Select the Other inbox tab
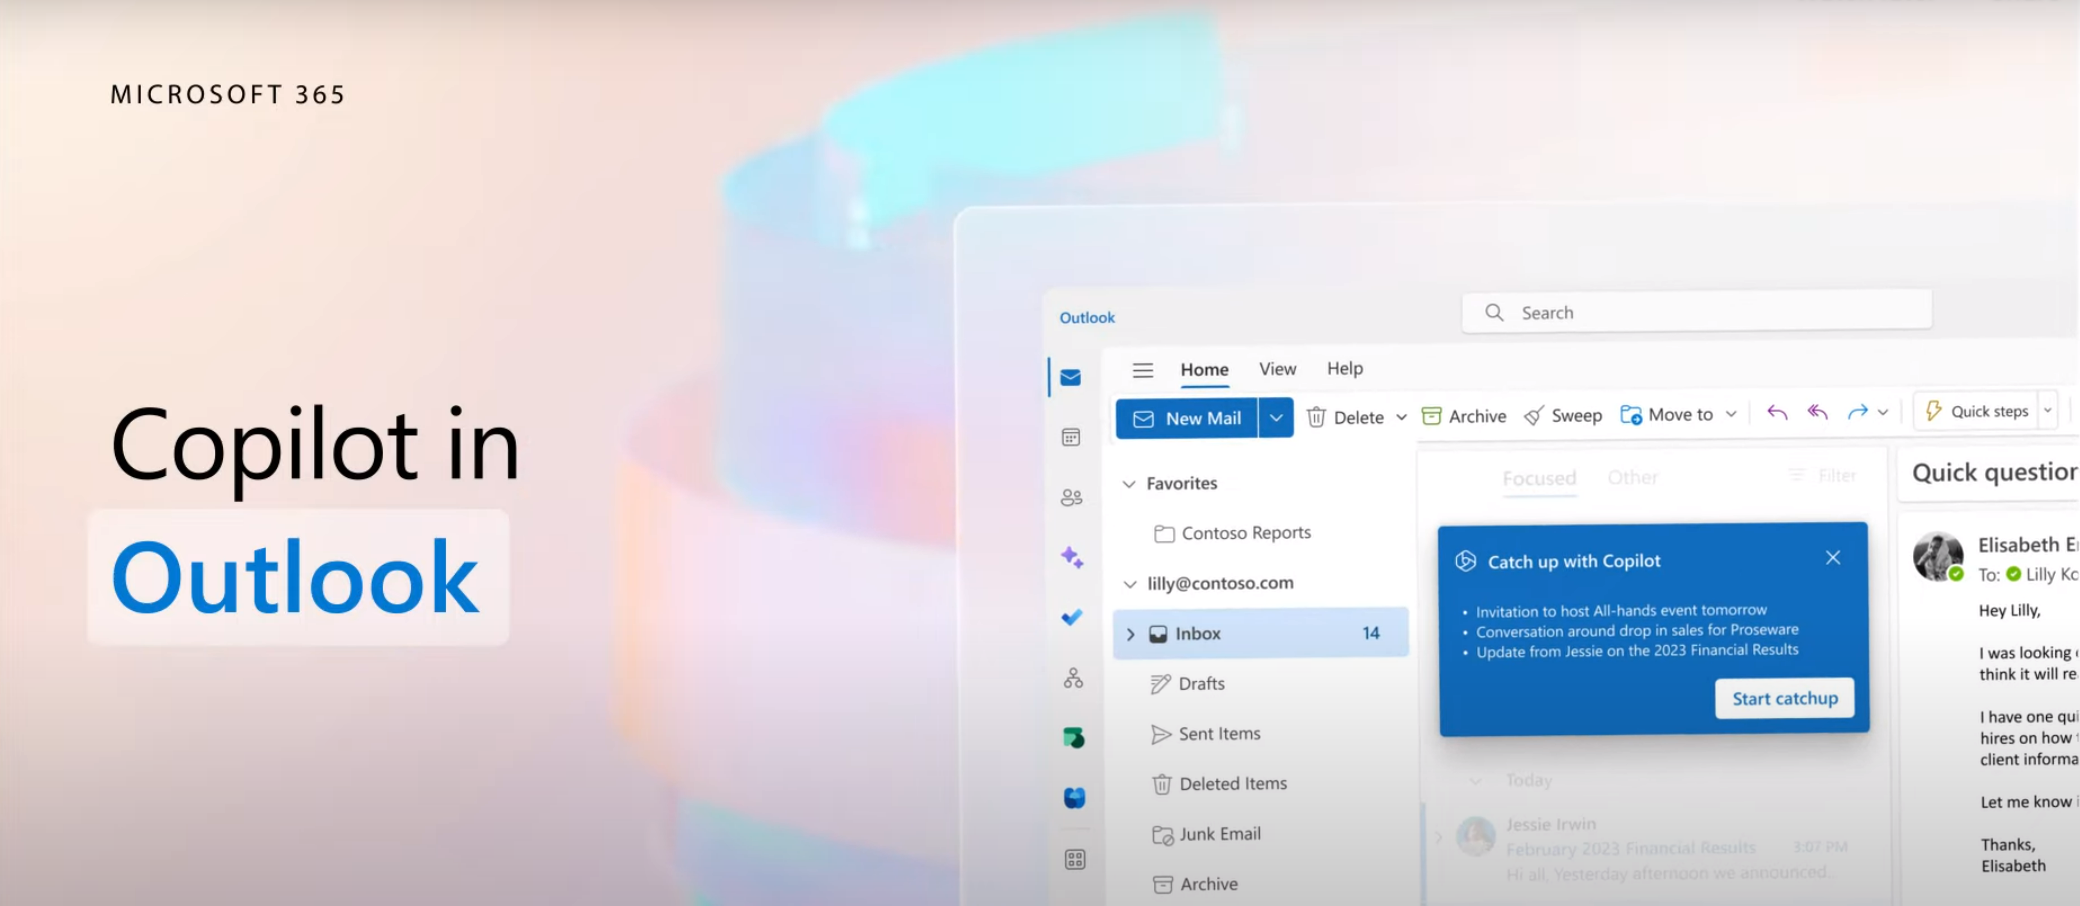Image resolution: width=2080 pixels, height=906 pixels. (1633, 477)
